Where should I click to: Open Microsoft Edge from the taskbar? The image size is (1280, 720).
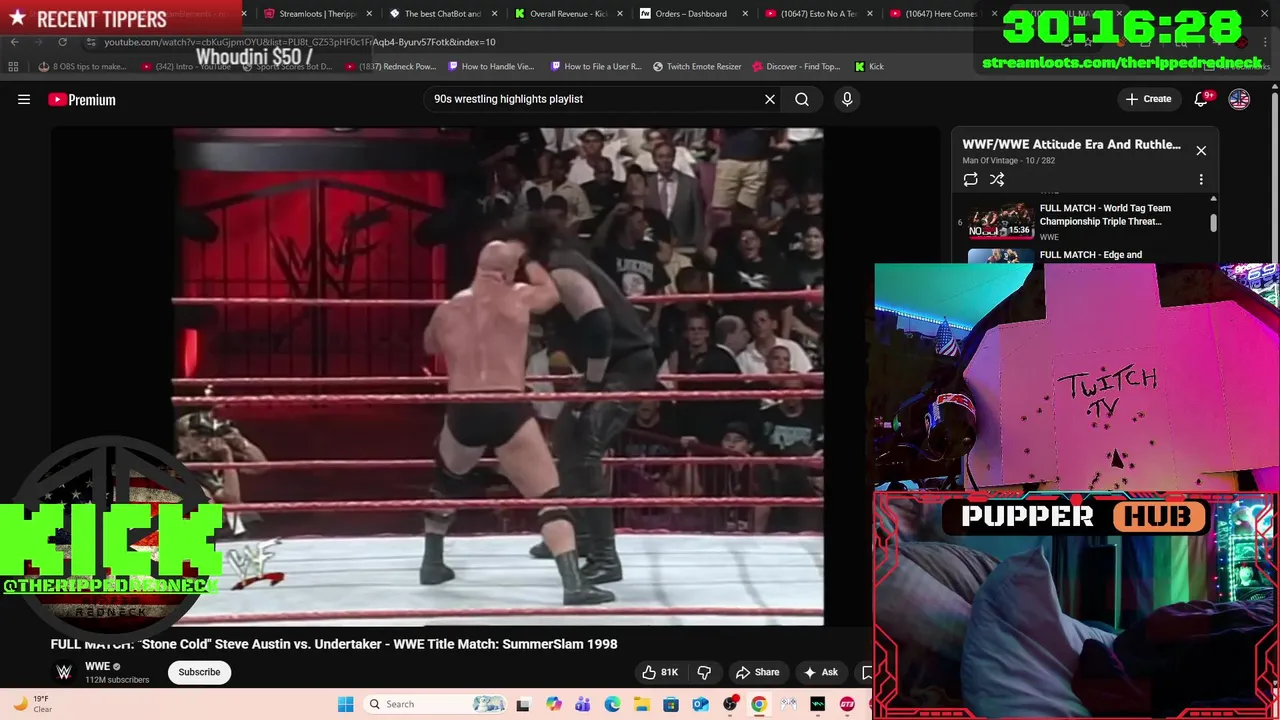[x=612, y=704]
